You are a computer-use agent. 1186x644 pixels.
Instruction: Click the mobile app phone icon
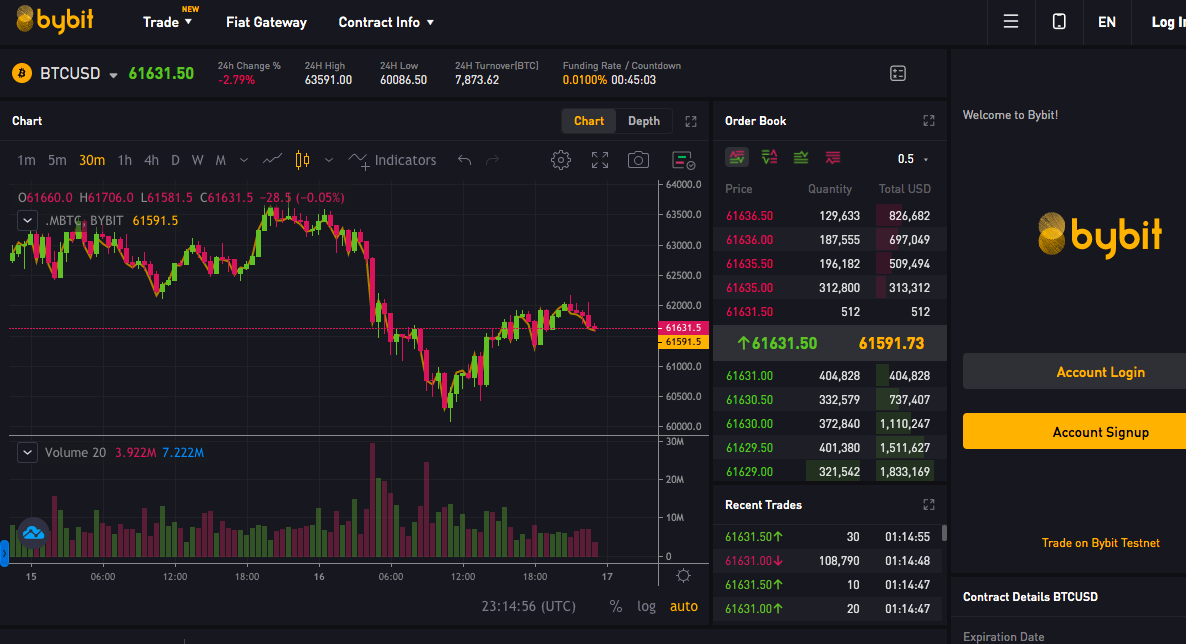(1059, 22)
